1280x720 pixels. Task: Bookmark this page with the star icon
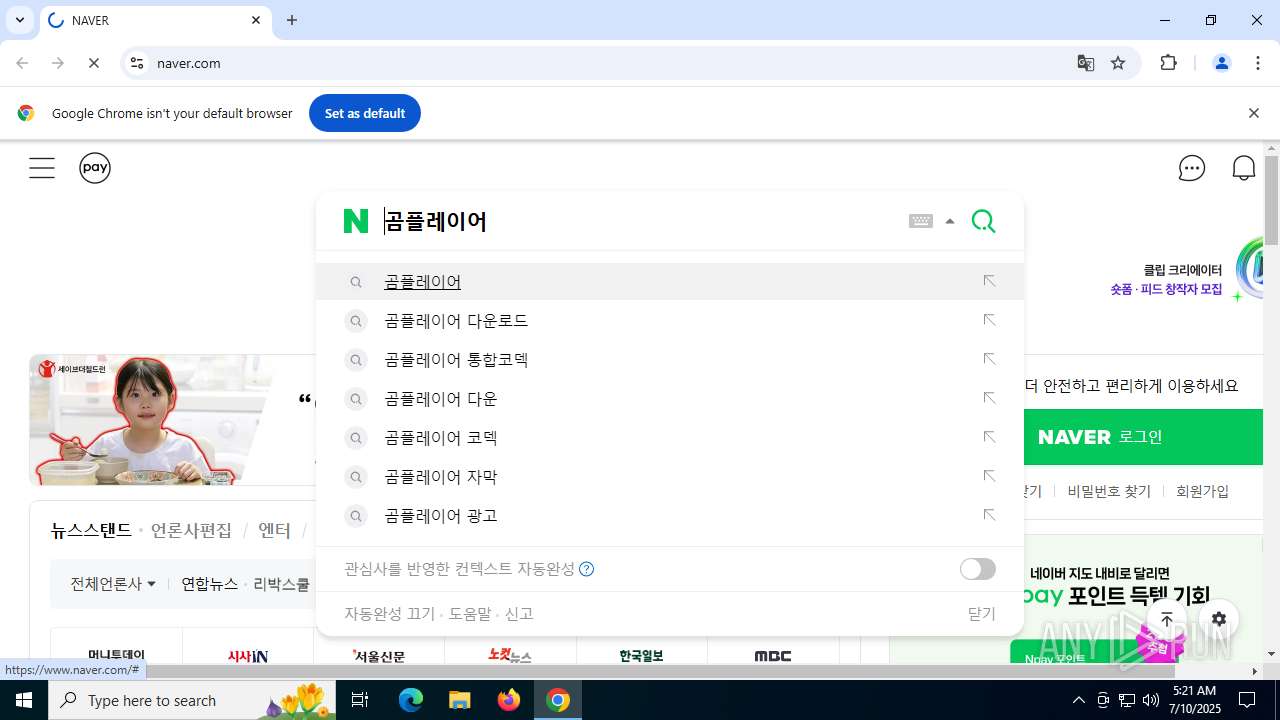1118,63
